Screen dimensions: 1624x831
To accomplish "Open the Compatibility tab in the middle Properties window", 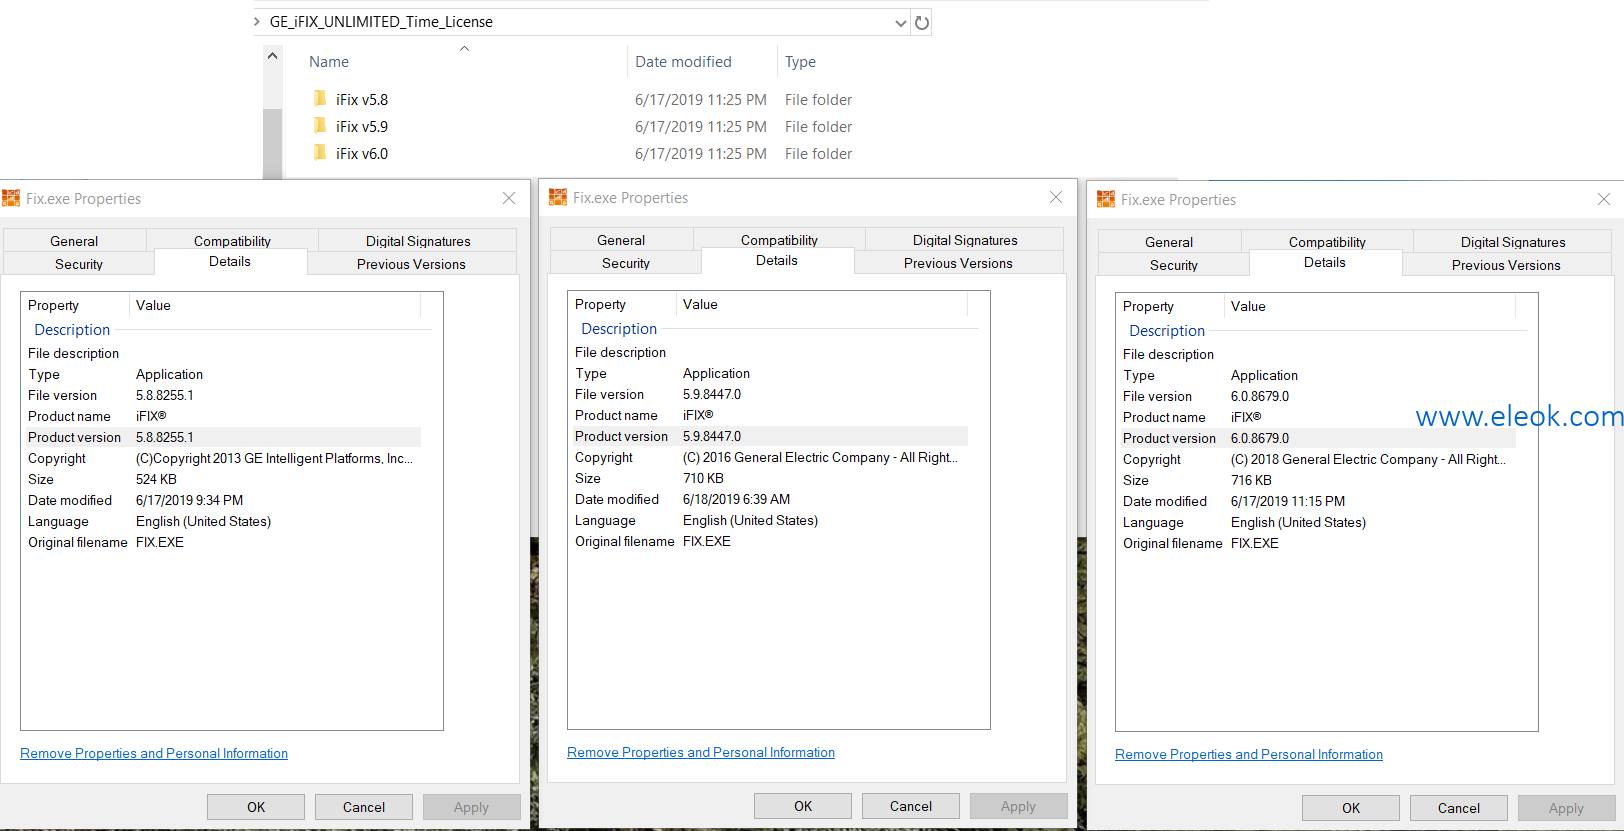I will 779,240.
